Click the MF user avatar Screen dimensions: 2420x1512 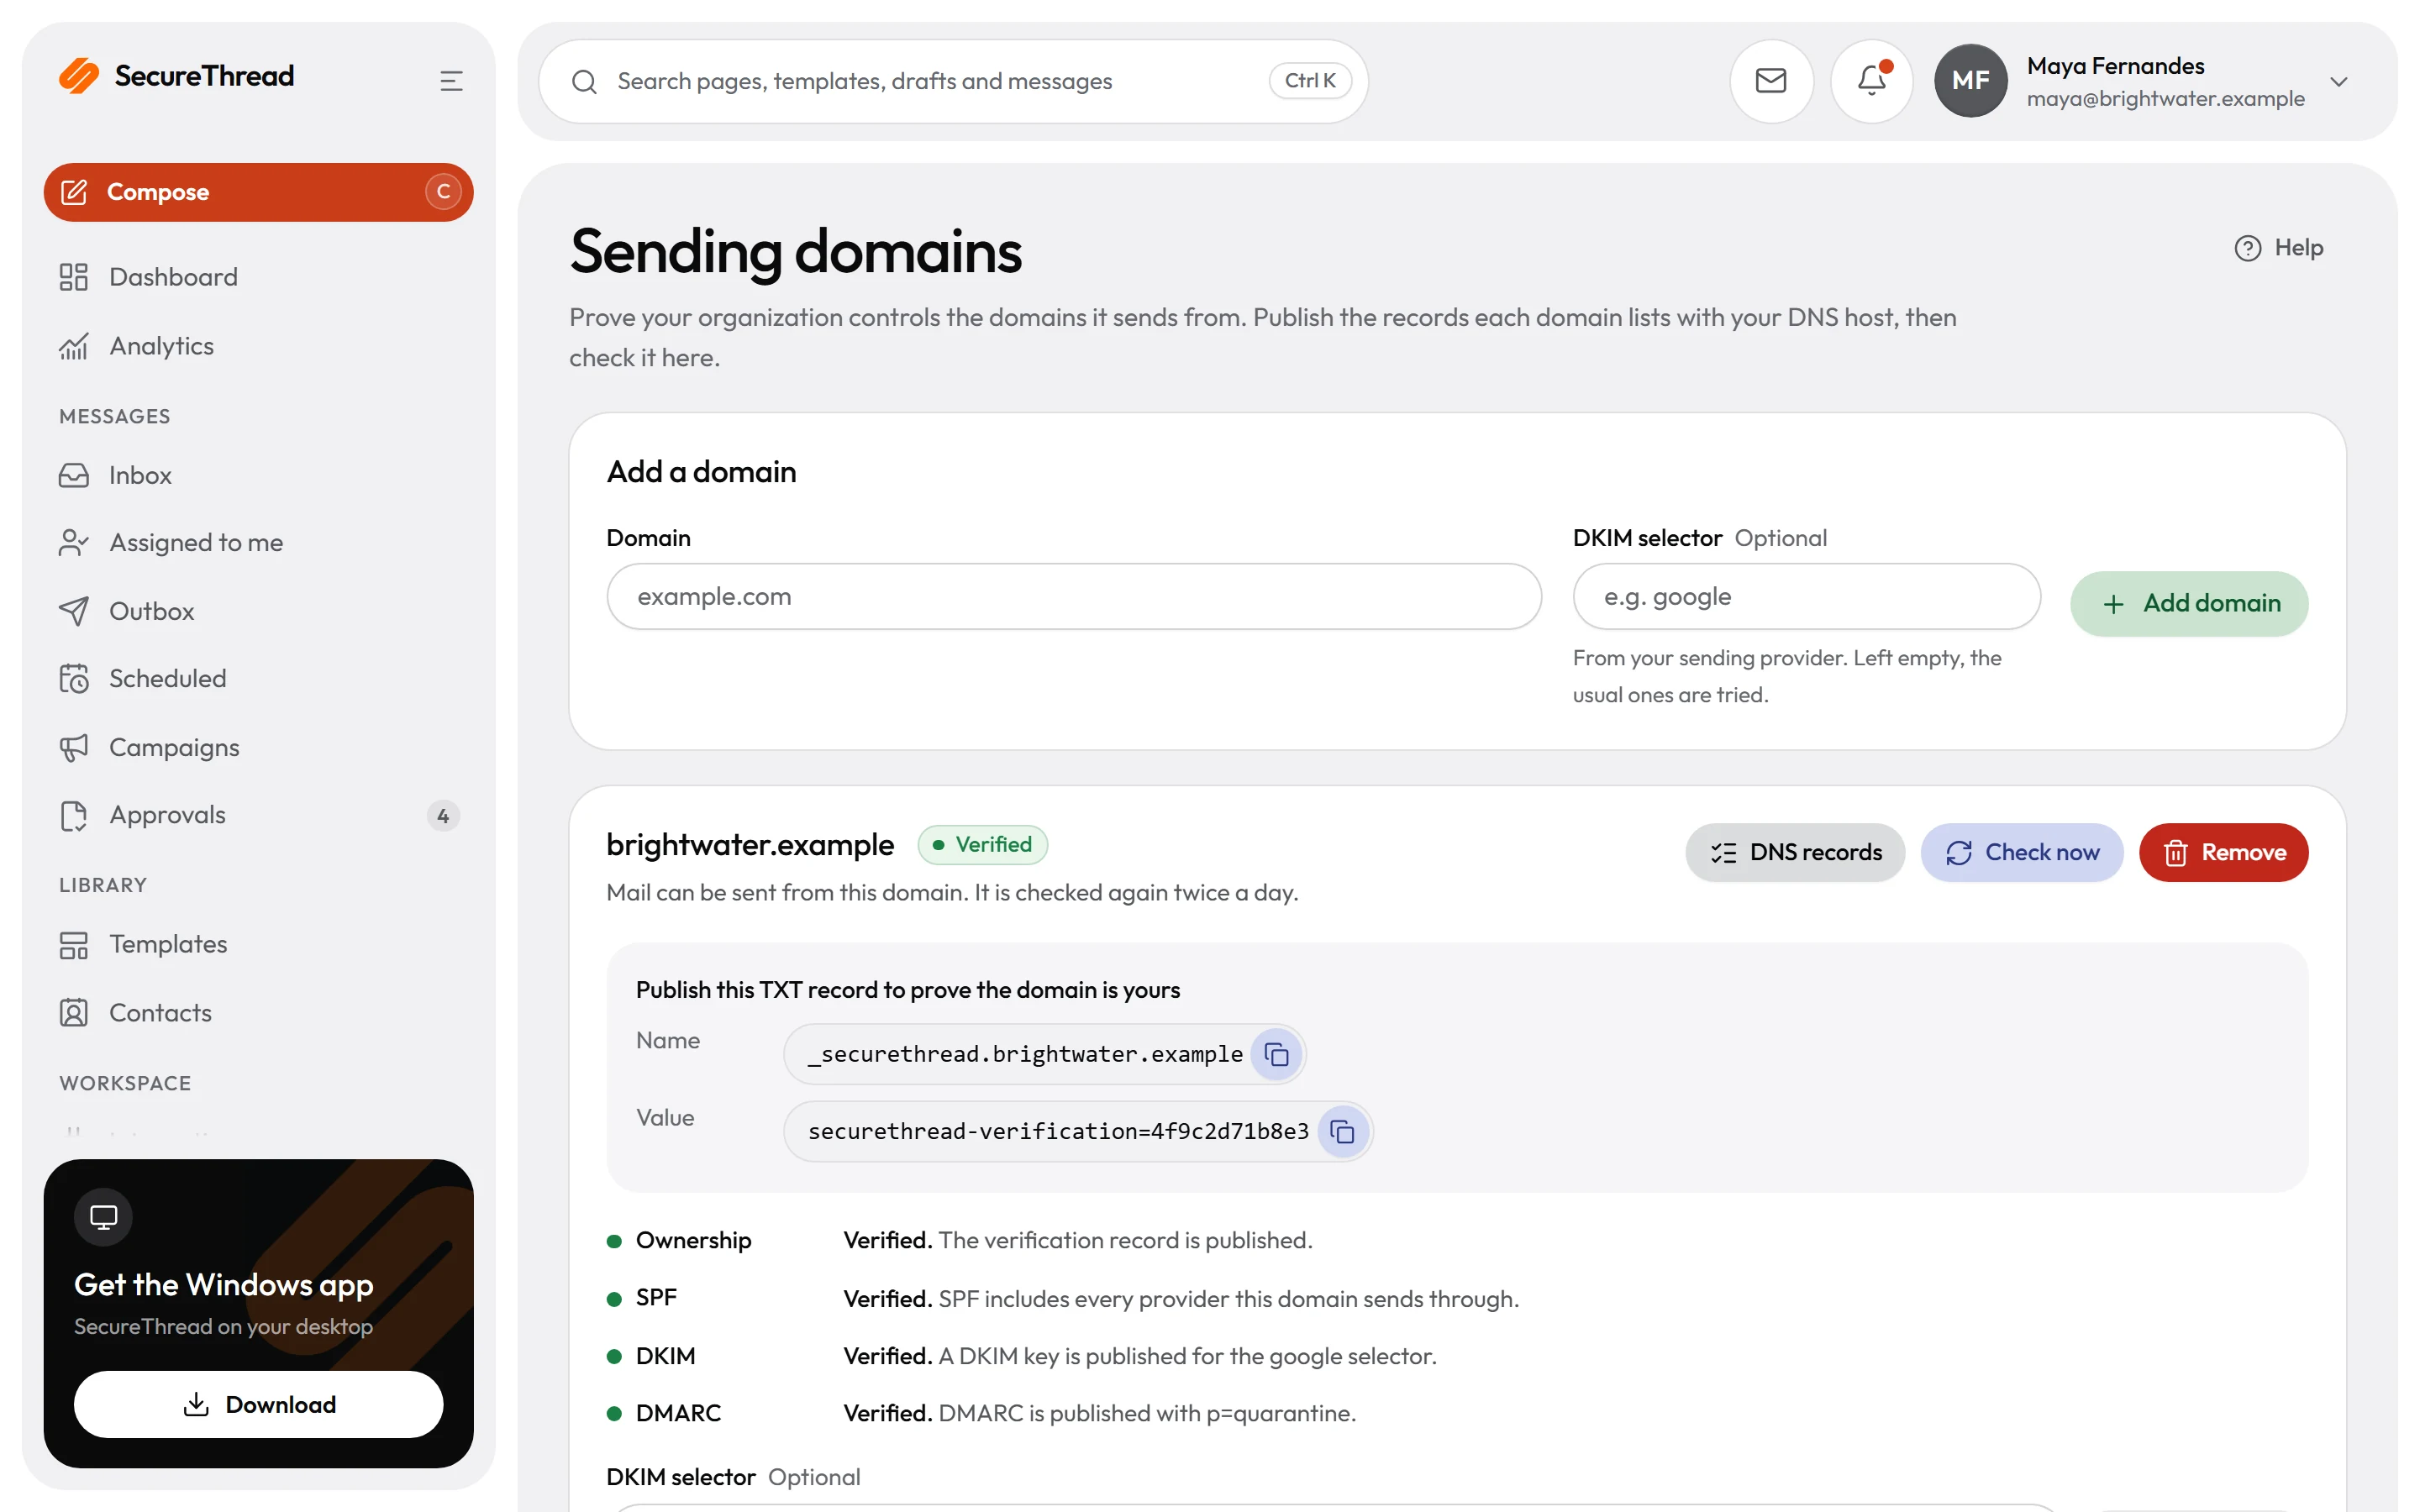click(x=1970, y=81)
